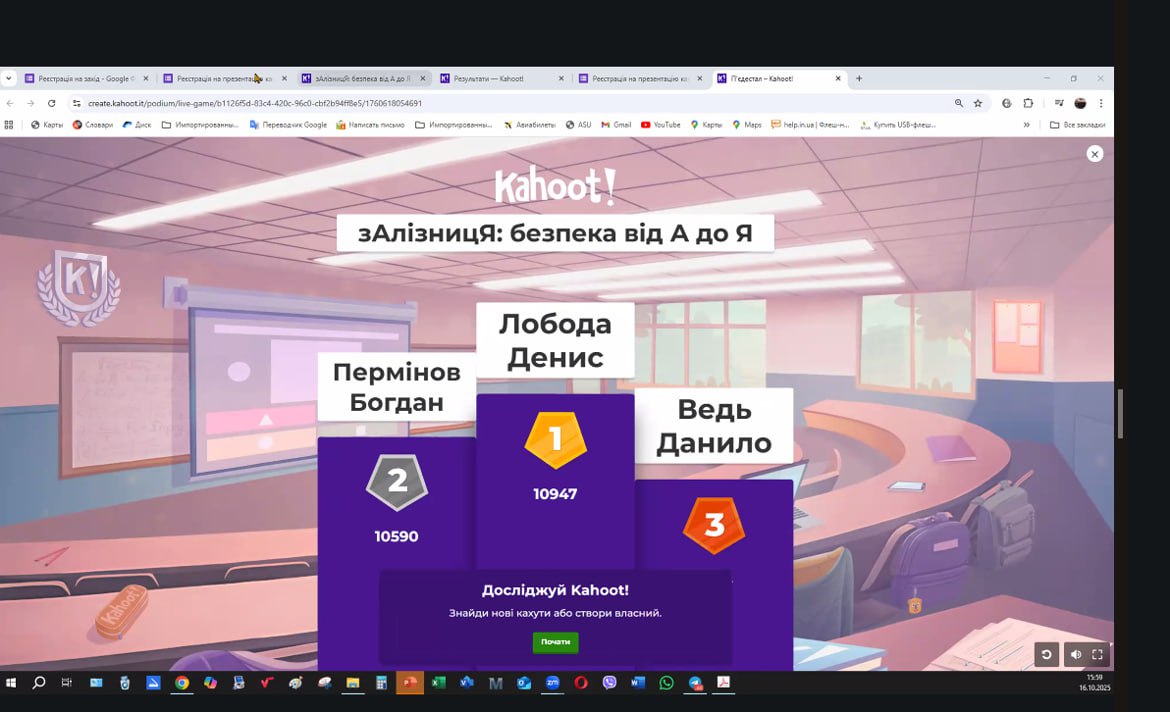The image size is (1170, 712).
Task: Expand the hidden bookmarks overflow chevron
Action: coord(1026,125)
